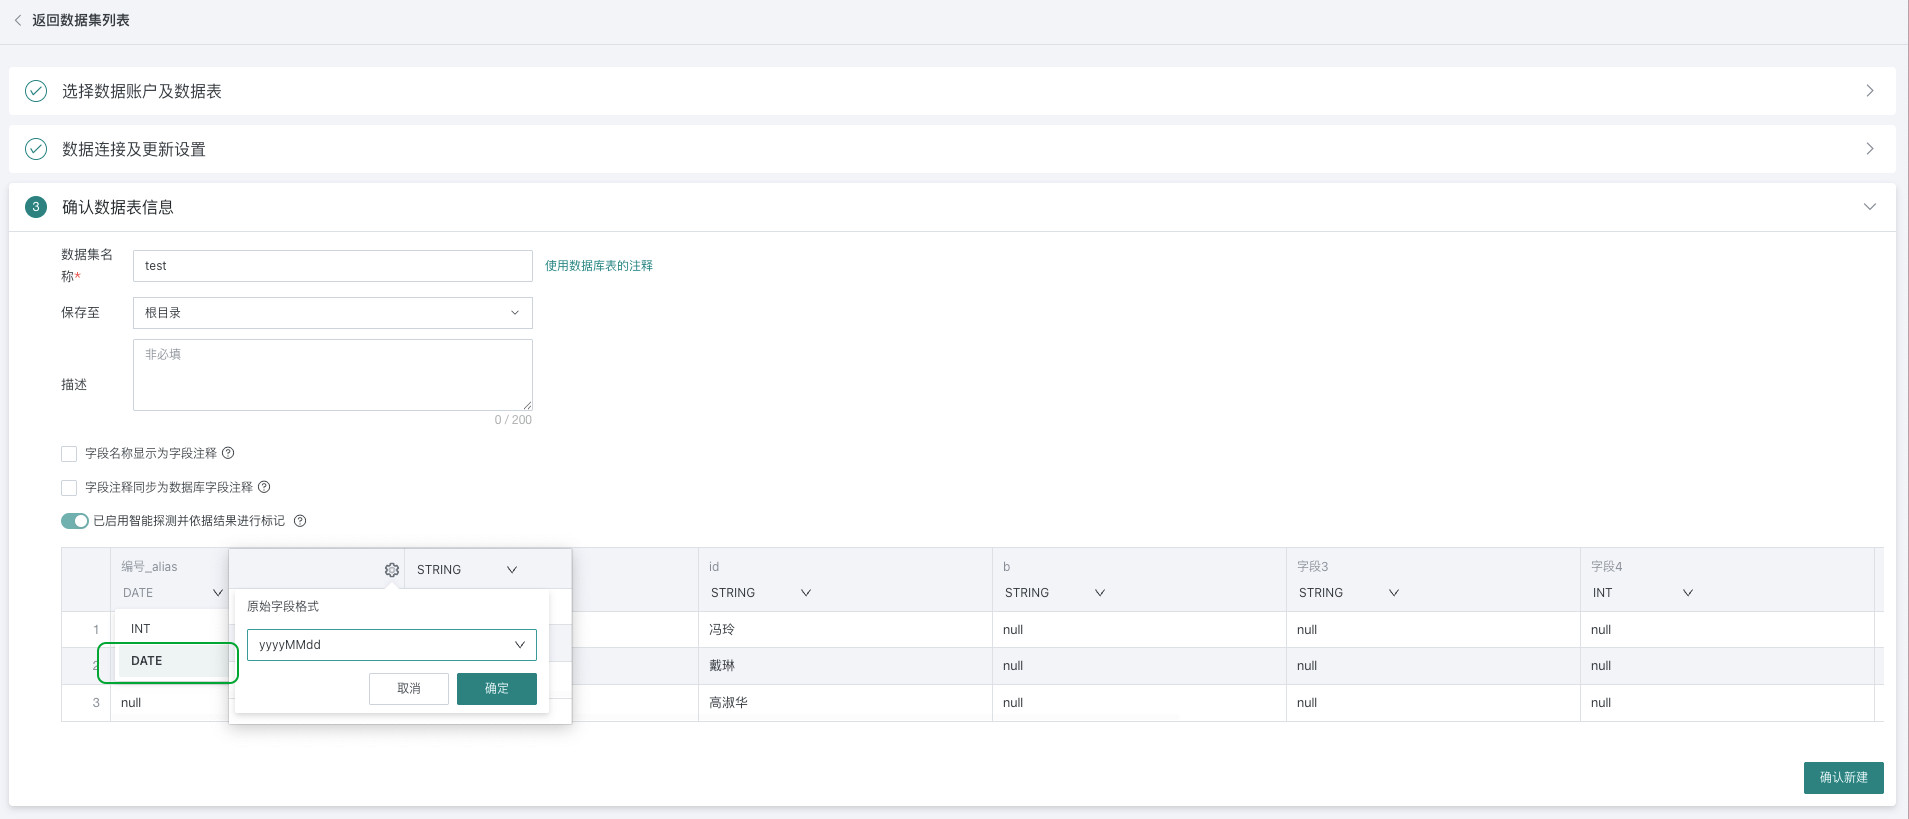Screen dimensions: 1909x819
Task: Click back arrow to return to dataset list
Action: tap(18, 20)
